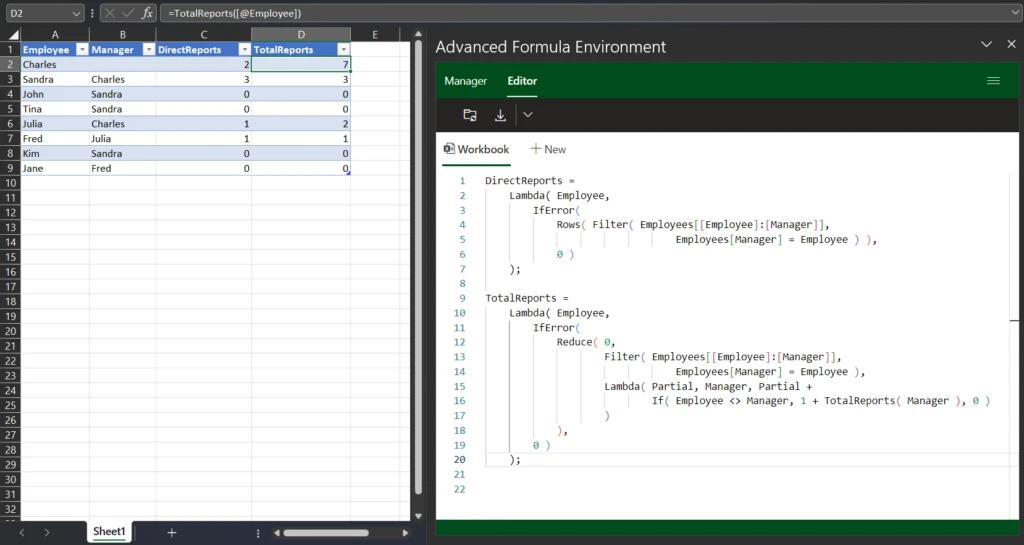Image resolution: width=1024 pixels, height=545 pixels.
Task: Switch to the Manager tab
Action: tap(465, 81)
